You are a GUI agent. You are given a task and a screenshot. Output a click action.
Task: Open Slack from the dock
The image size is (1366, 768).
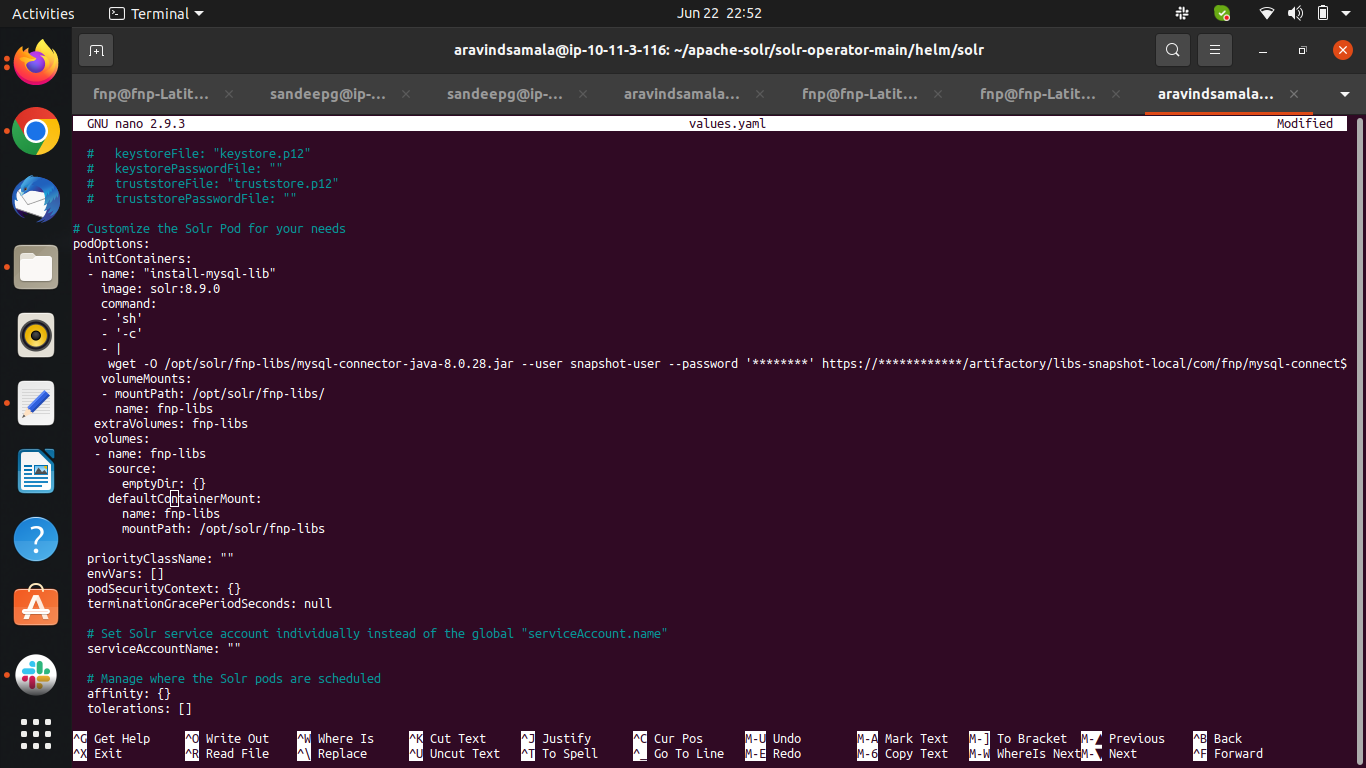click(x=35, y=674)
